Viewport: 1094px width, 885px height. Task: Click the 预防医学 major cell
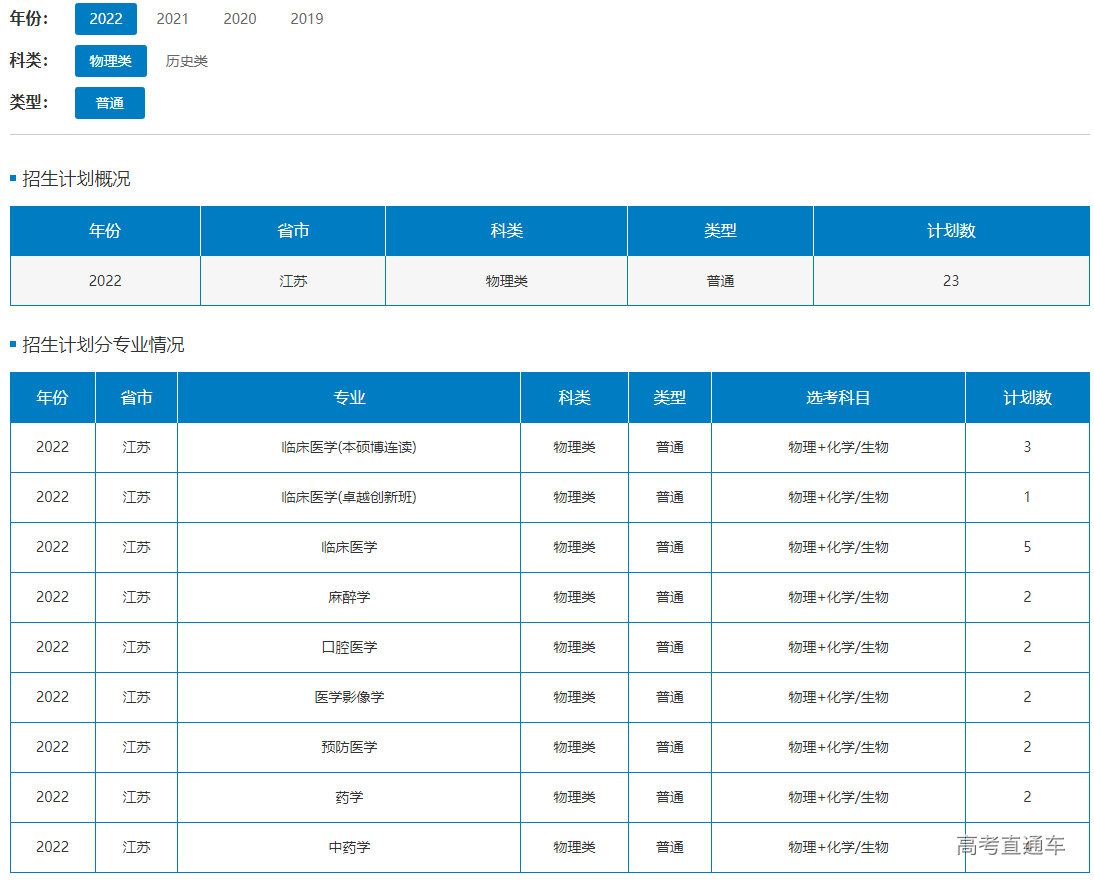(349, 747)
